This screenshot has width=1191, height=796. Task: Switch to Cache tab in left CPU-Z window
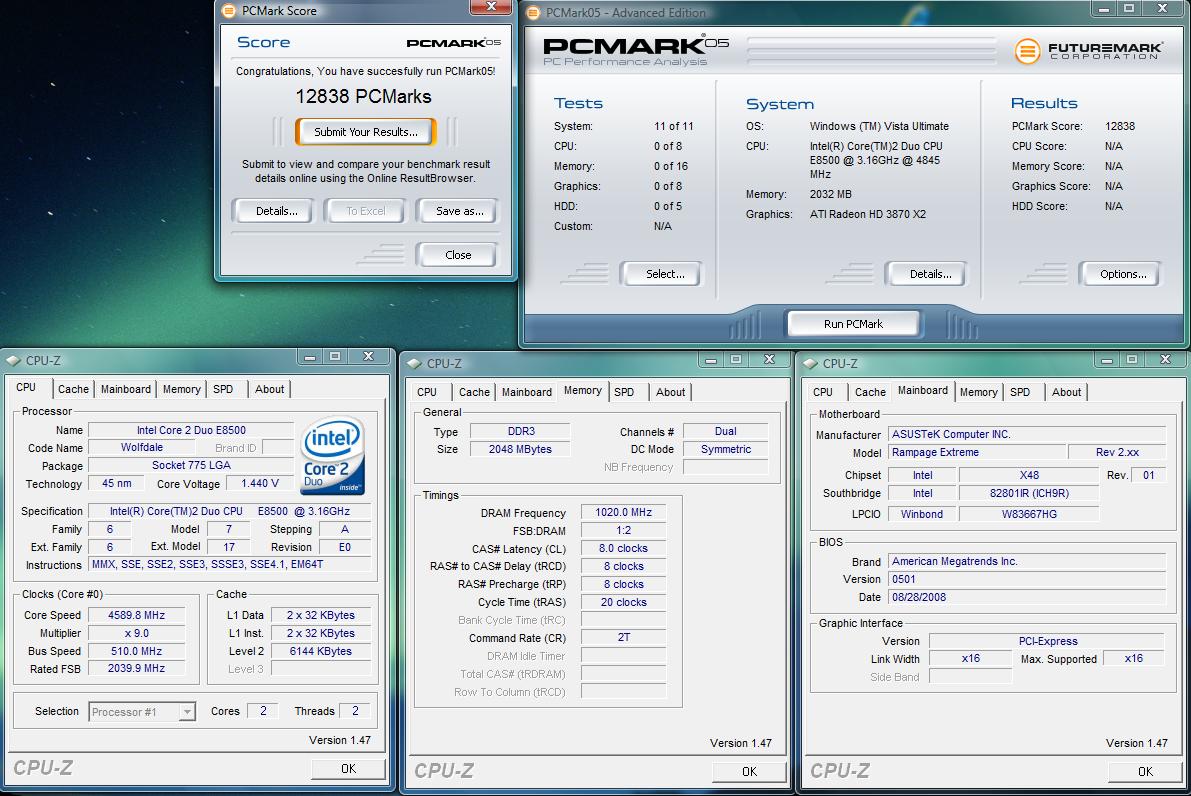(x=74, y=389)
